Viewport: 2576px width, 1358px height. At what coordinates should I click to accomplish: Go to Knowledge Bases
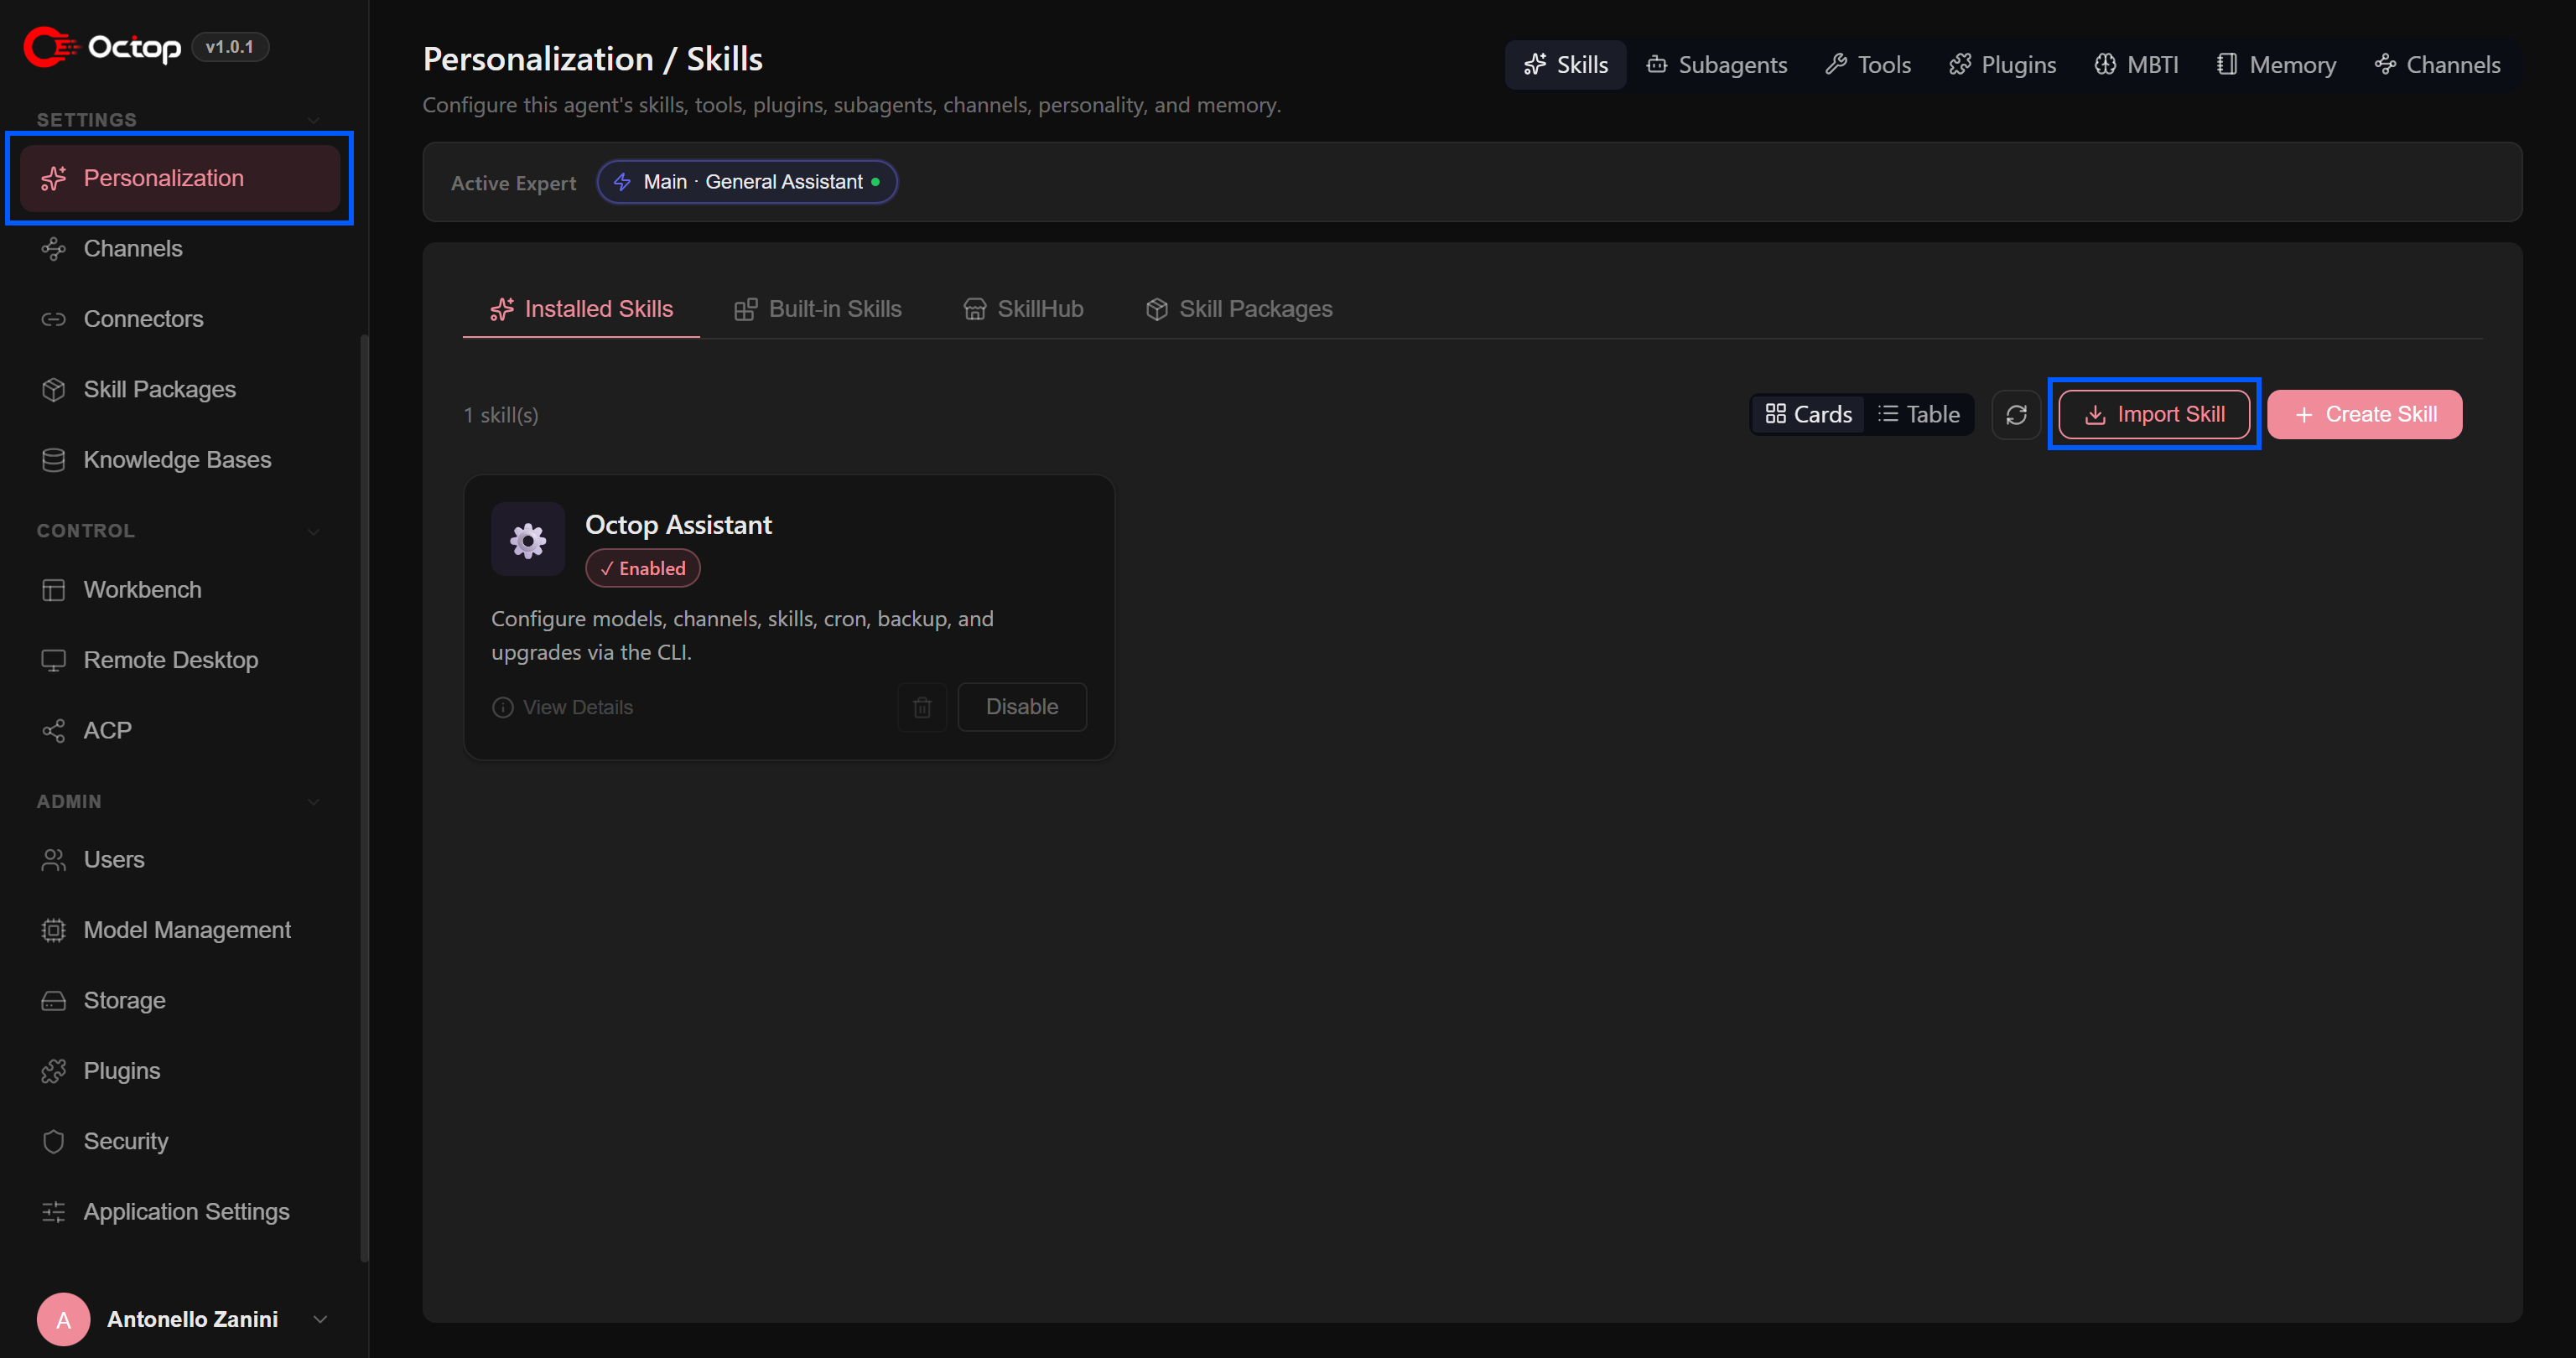coord(180,460)
